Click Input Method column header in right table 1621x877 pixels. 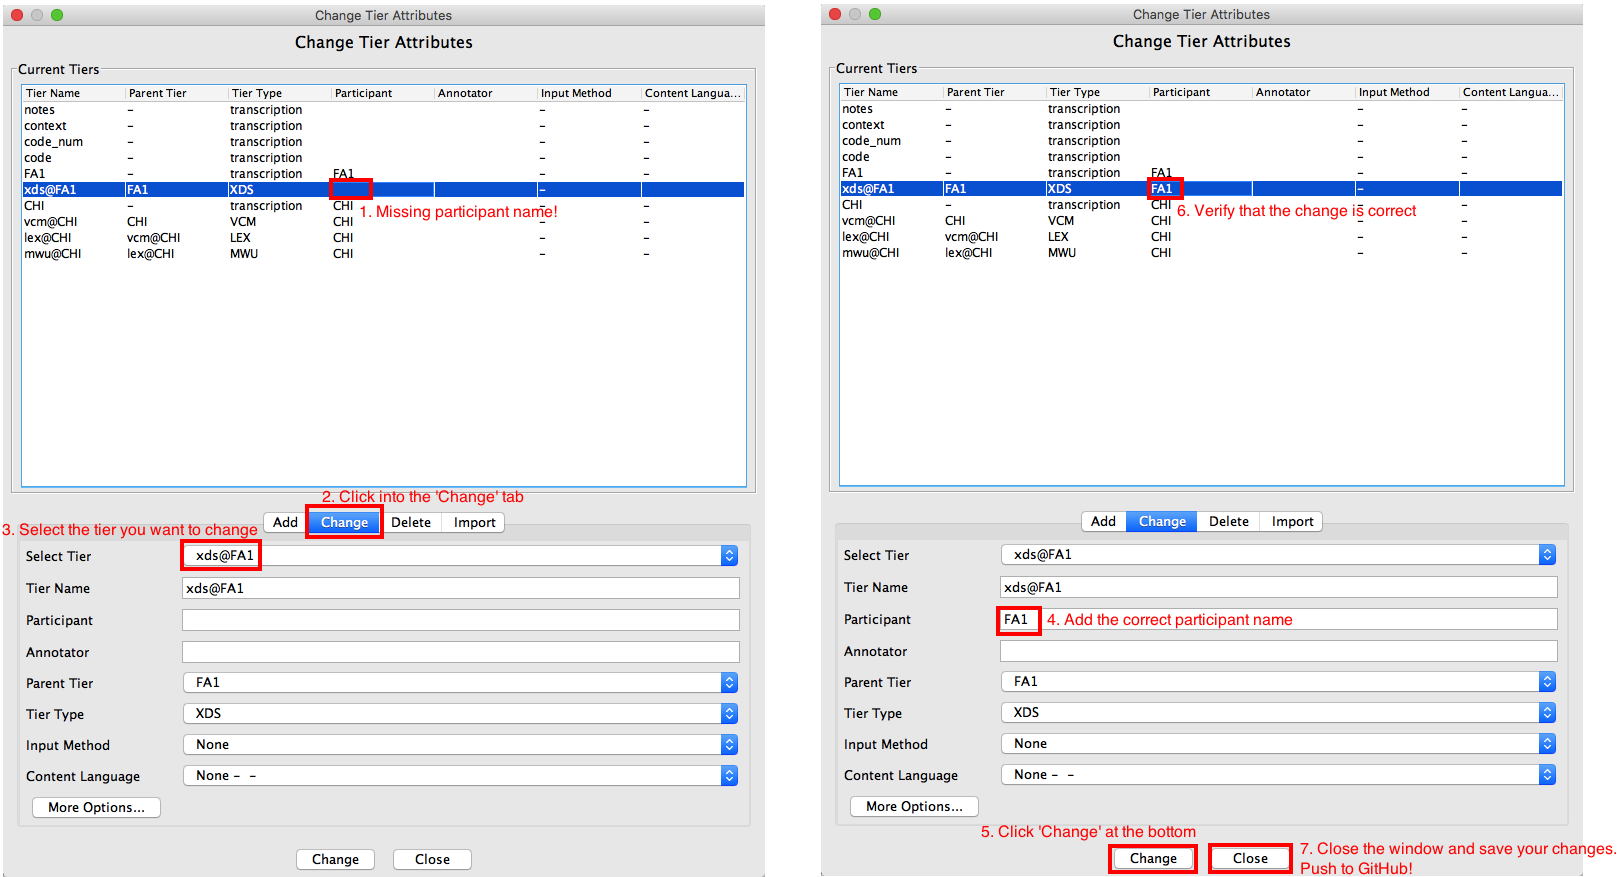1407,92
